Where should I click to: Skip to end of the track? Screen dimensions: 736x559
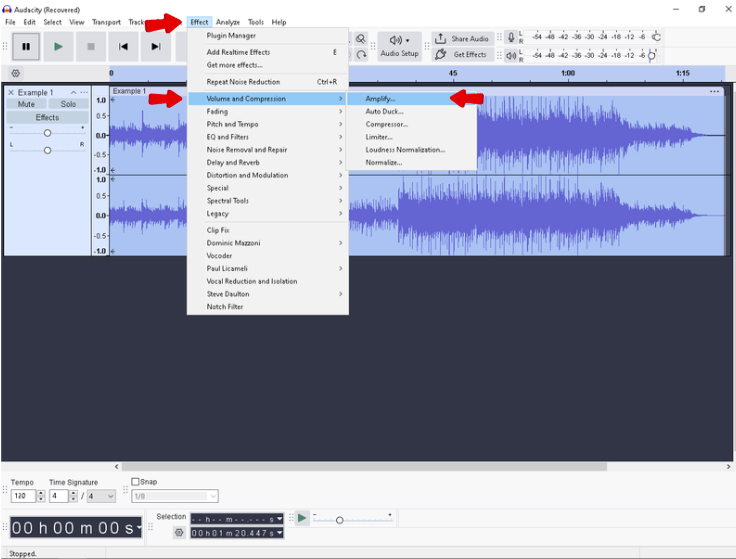point(155,46)
